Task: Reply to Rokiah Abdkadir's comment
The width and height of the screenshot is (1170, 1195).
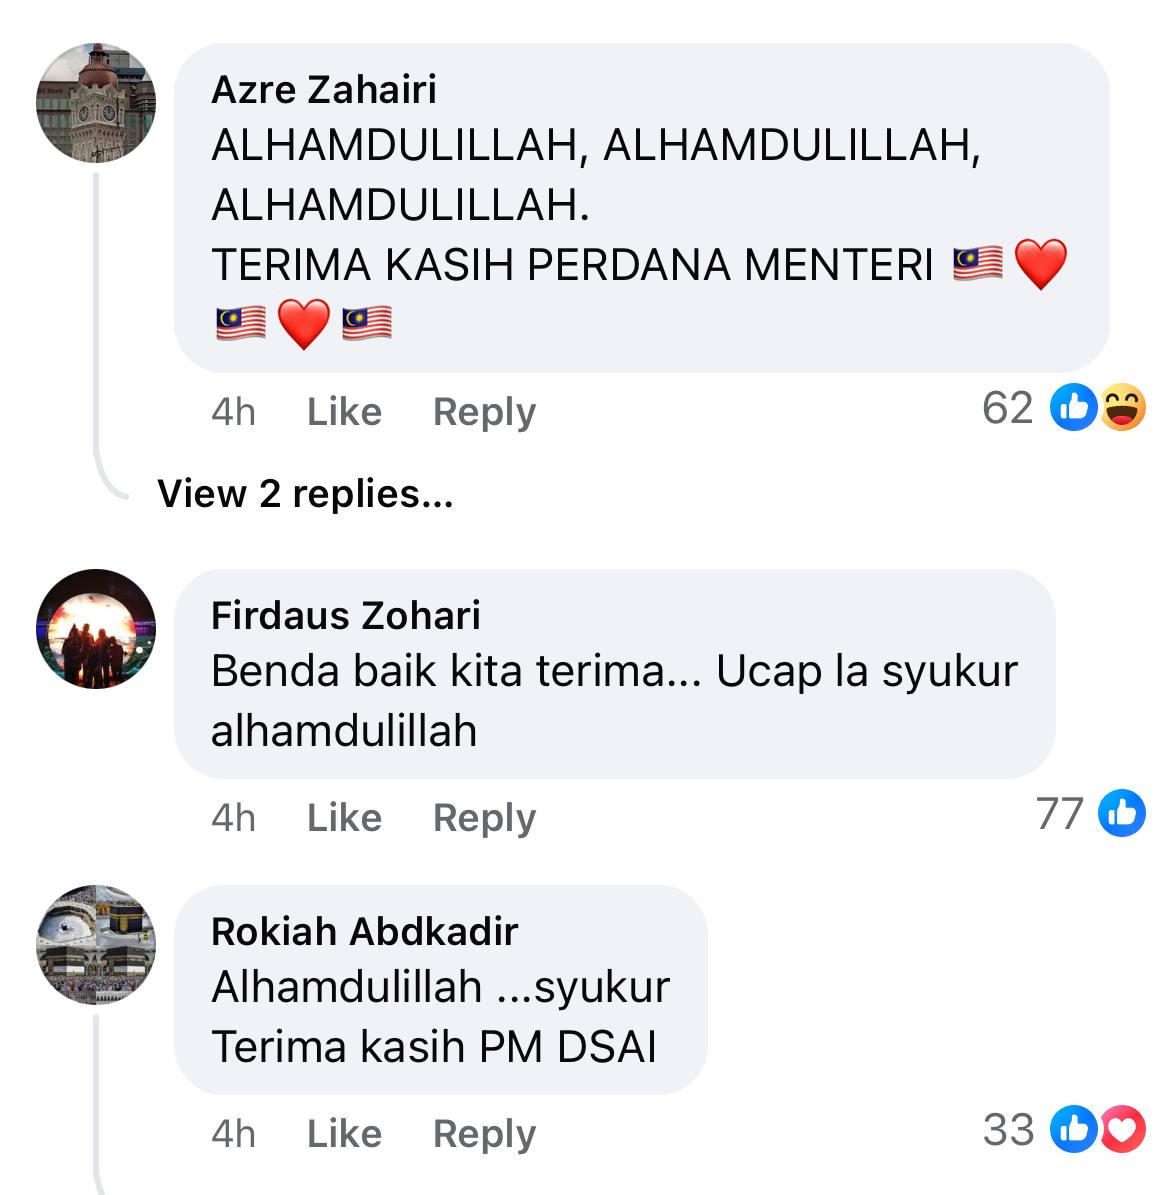Action: coord(485,1134)
